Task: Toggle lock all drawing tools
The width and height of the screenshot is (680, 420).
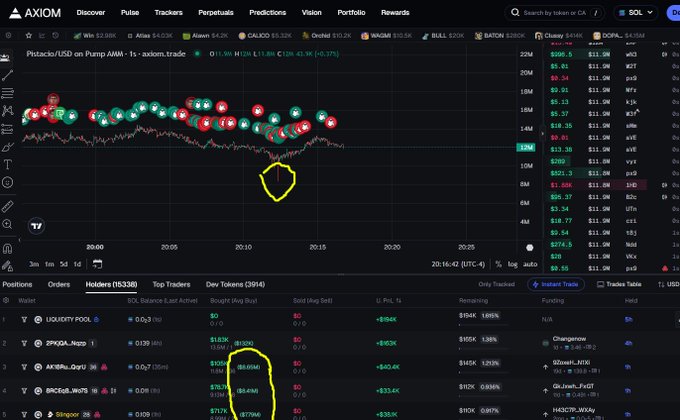Action: pyautogui.click(x=7, y=265)
